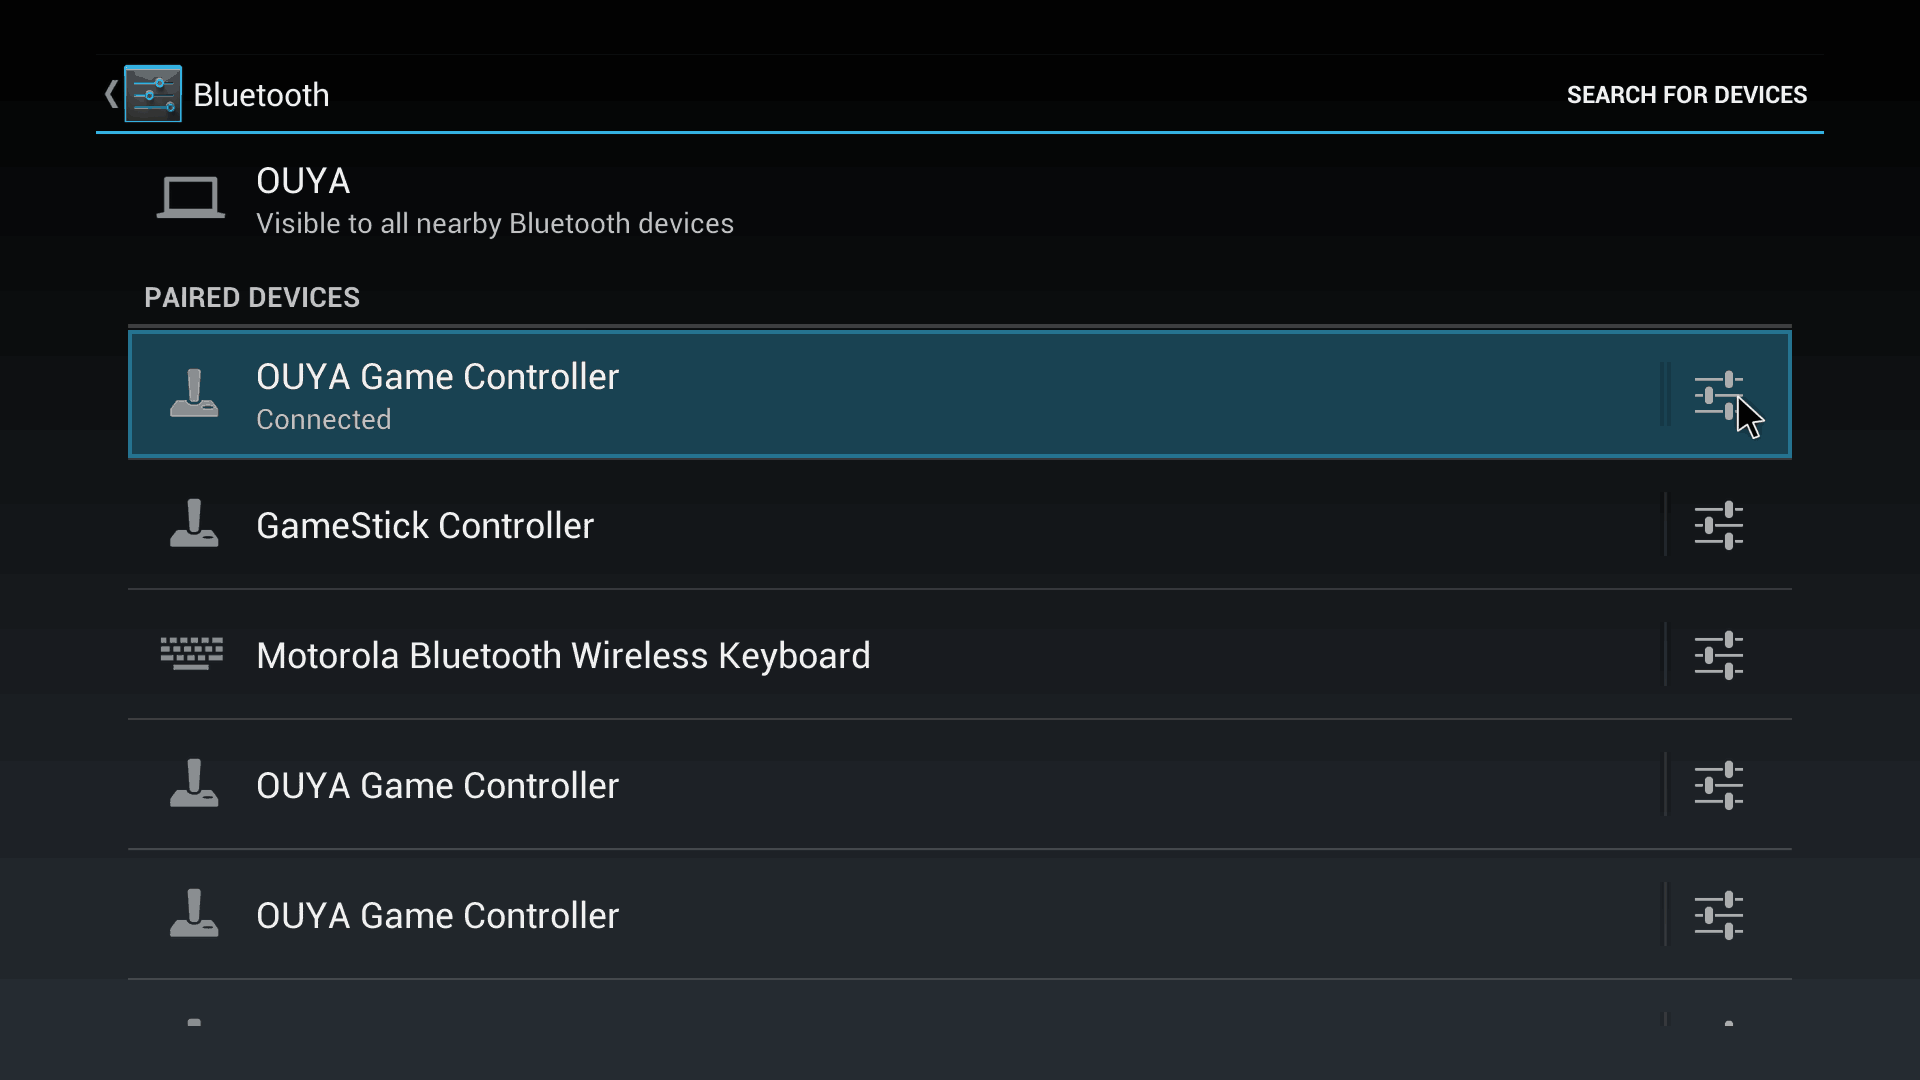Viewport: 1920px width, 1080px height.
Task: Click the OUYA device name text
Action: click(x=303, y=181)
